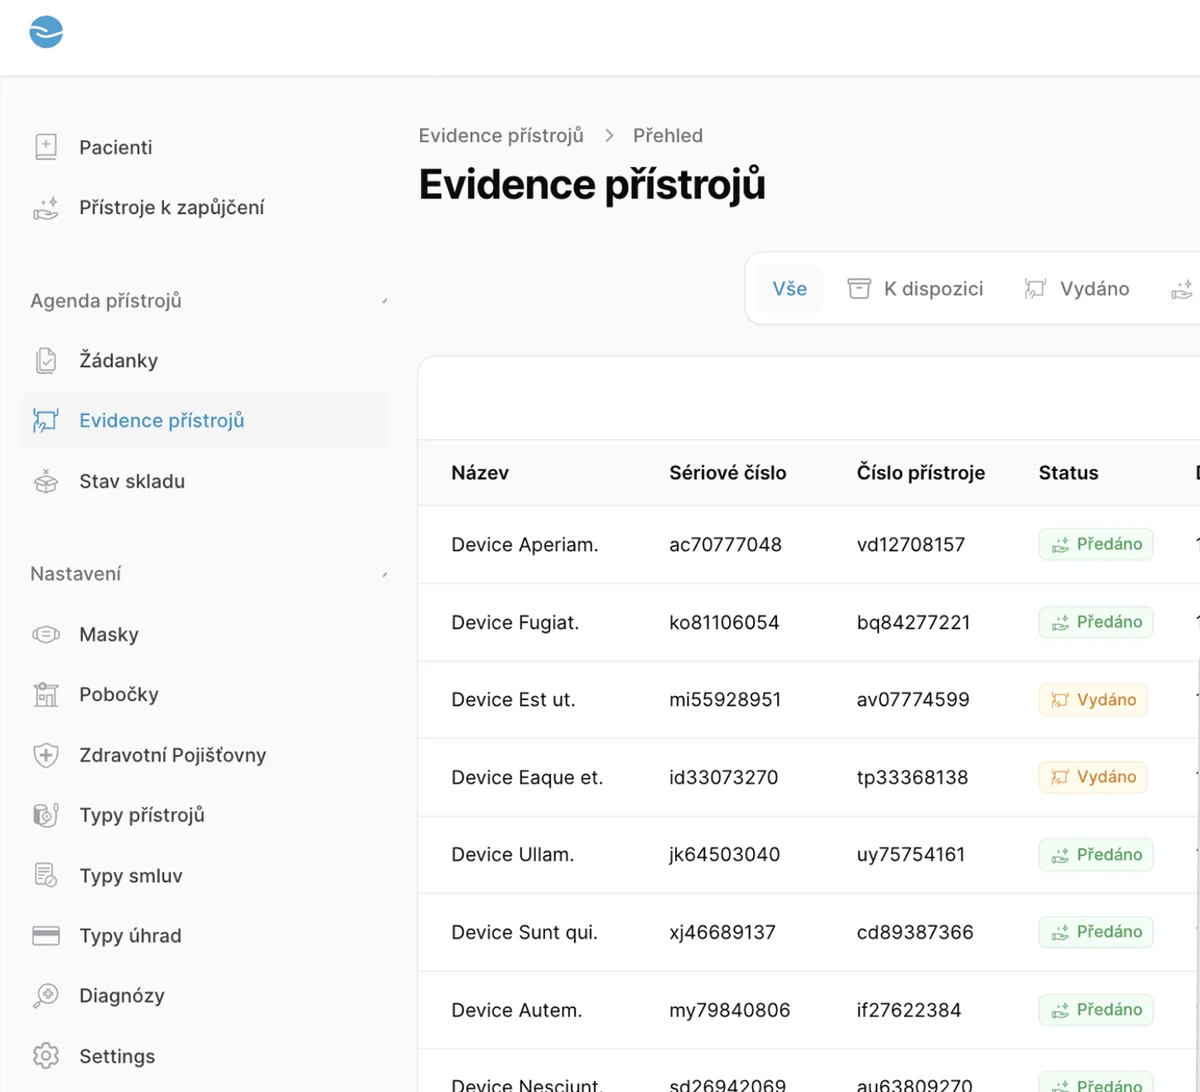Click the Evidence přístrojů sidebar icon
1200x1092 pixels.
click(x=46, y=421)
